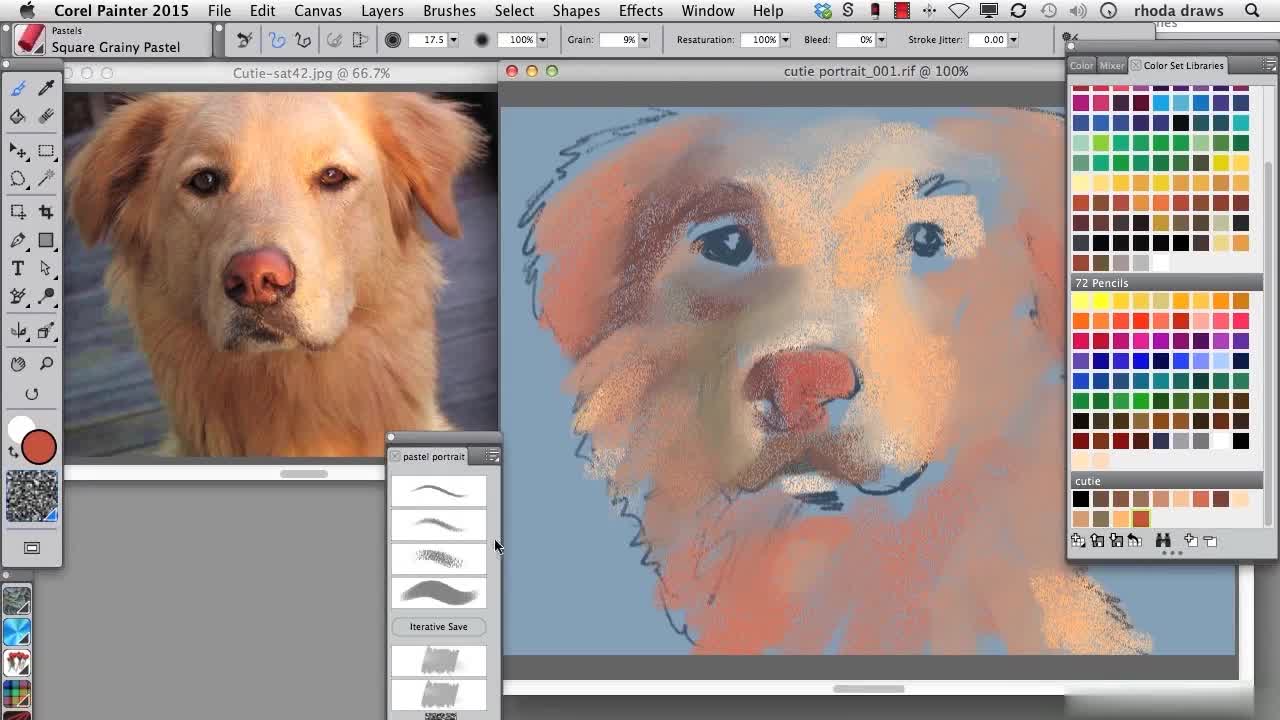Open the Brushes menu
The height and width of the screenshot is (720, 1280).
(x=449, y=11)
